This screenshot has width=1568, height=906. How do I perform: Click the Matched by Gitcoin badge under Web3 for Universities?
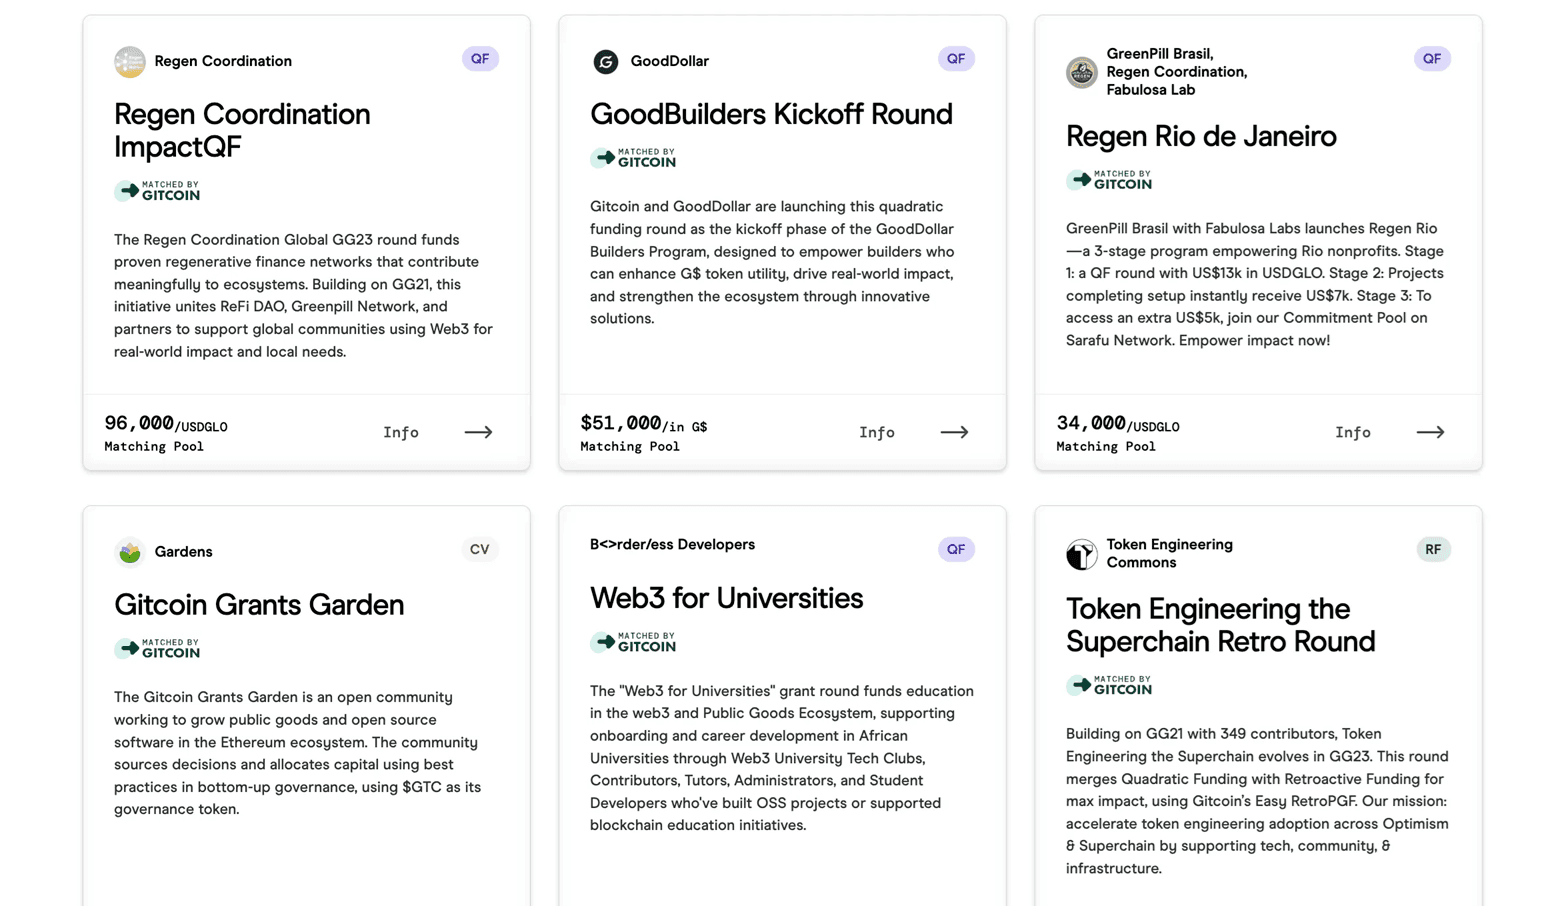633,642
